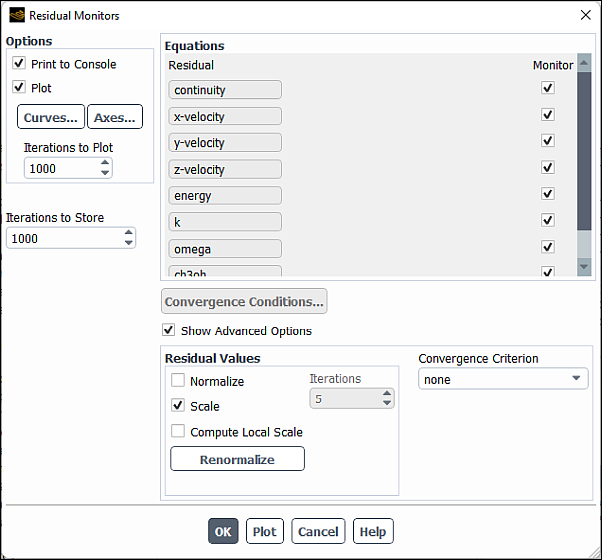Turn off the Scale checkbox
The width and height of the screenshot is (602, 560).
click(178, 406)
